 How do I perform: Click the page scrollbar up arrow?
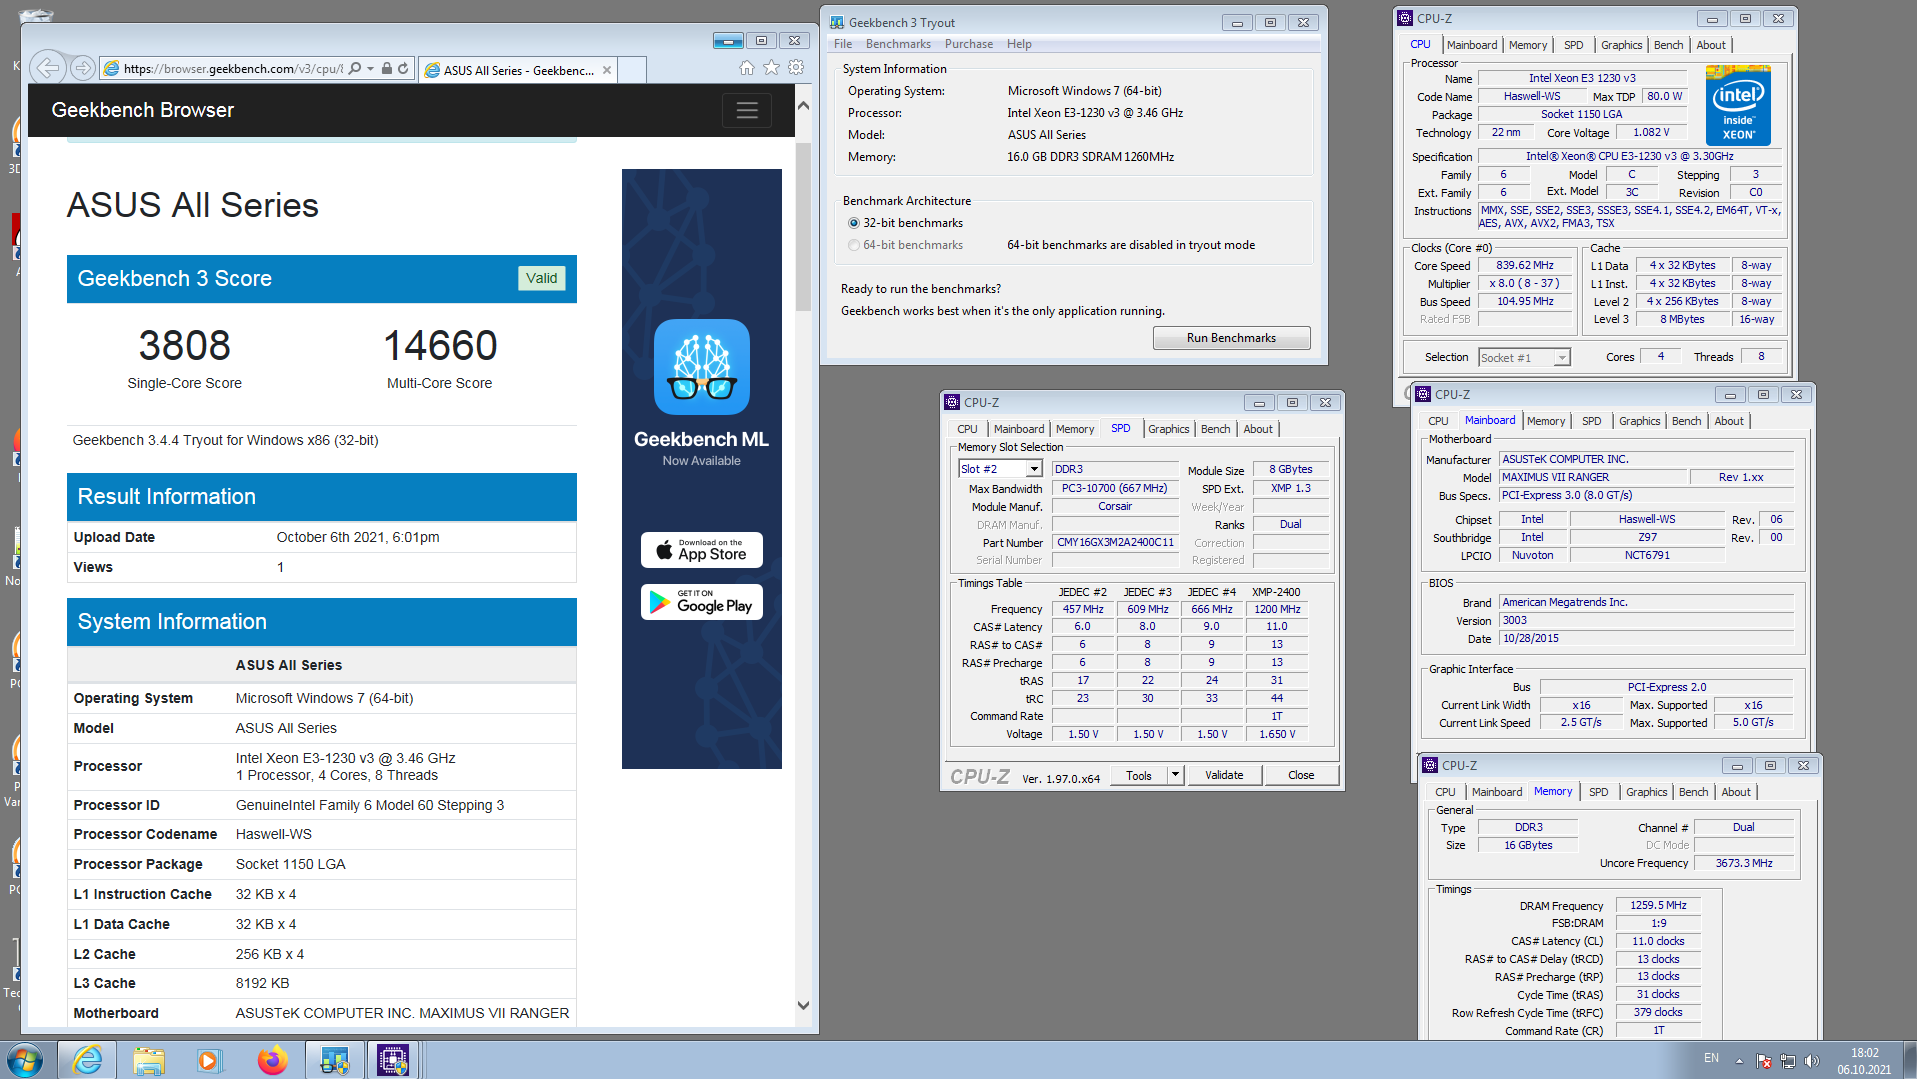click(x=803, y=105)
